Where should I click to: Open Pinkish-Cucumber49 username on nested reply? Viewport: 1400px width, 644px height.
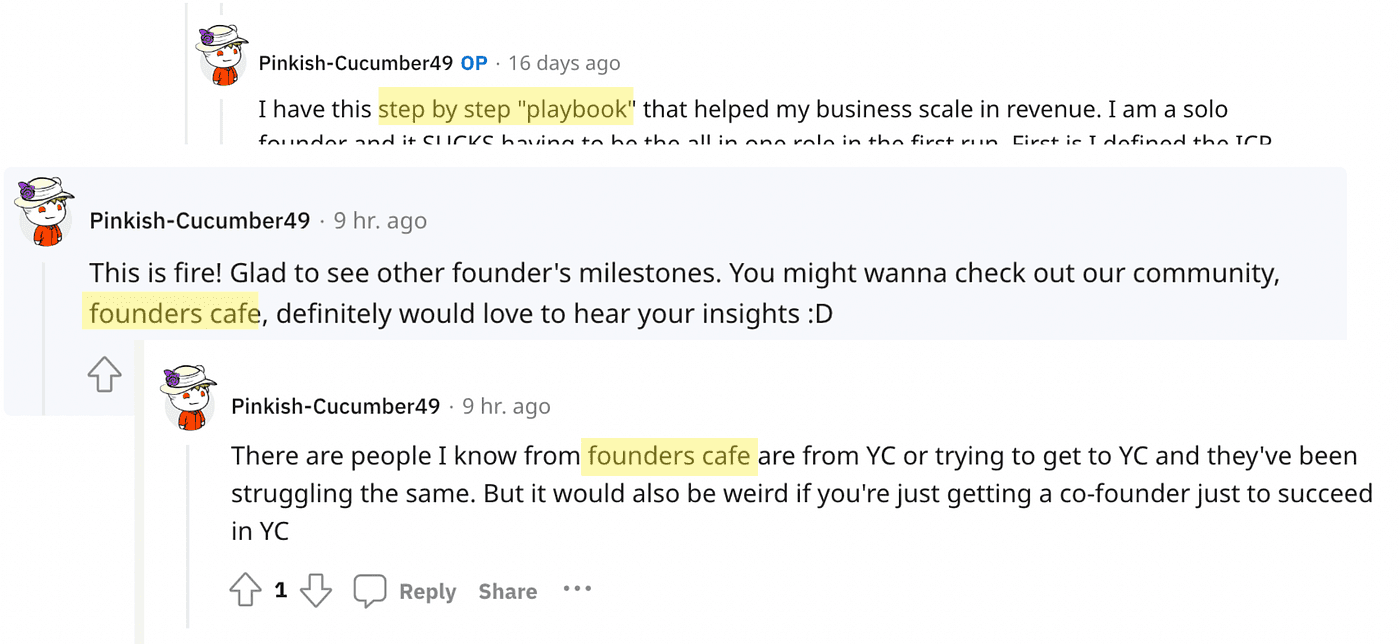(335, 407)
